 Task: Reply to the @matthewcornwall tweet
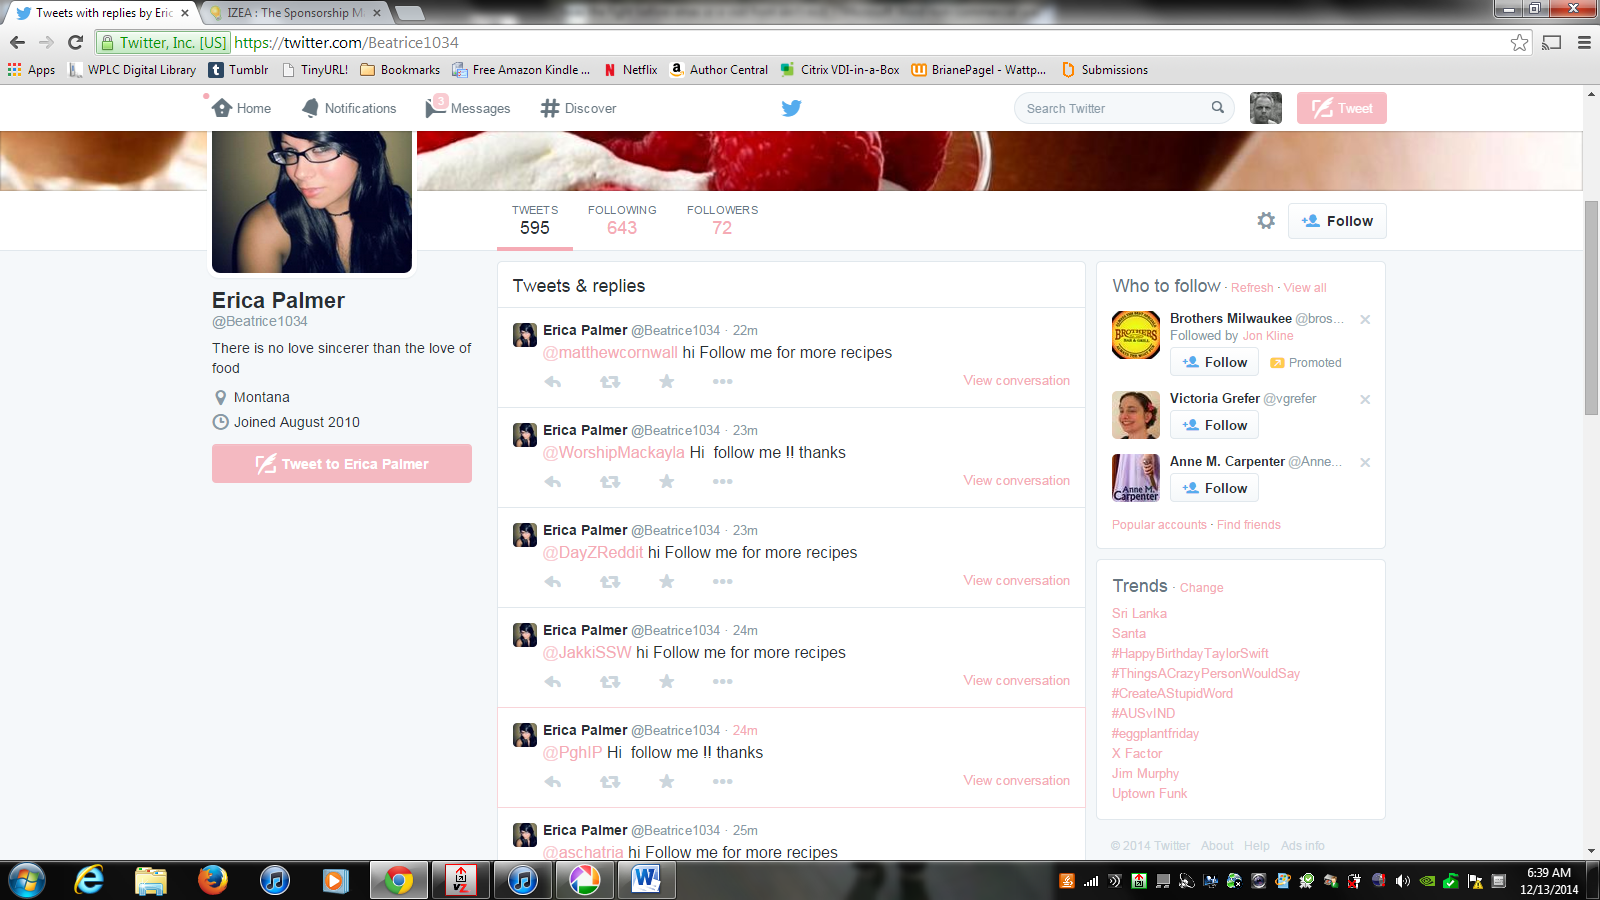[x=553, y=381]
